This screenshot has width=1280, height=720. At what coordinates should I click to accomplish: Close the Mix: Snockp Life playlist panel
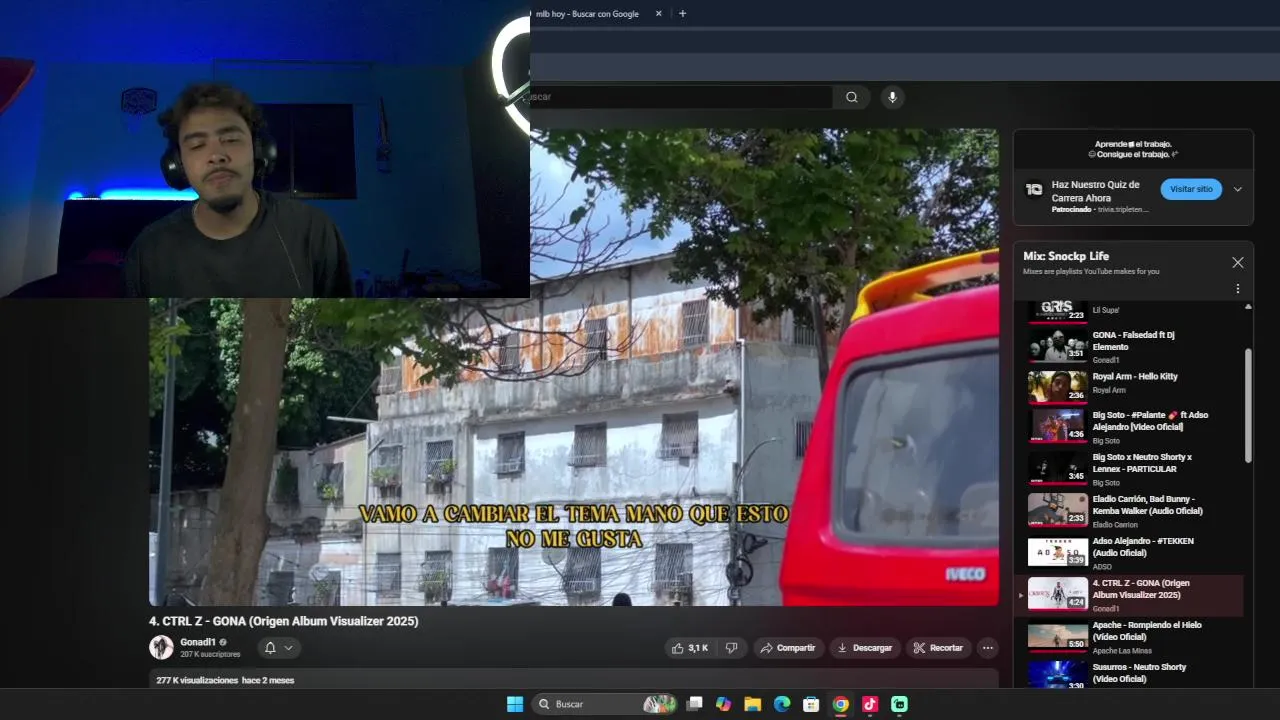[1237, 262]
